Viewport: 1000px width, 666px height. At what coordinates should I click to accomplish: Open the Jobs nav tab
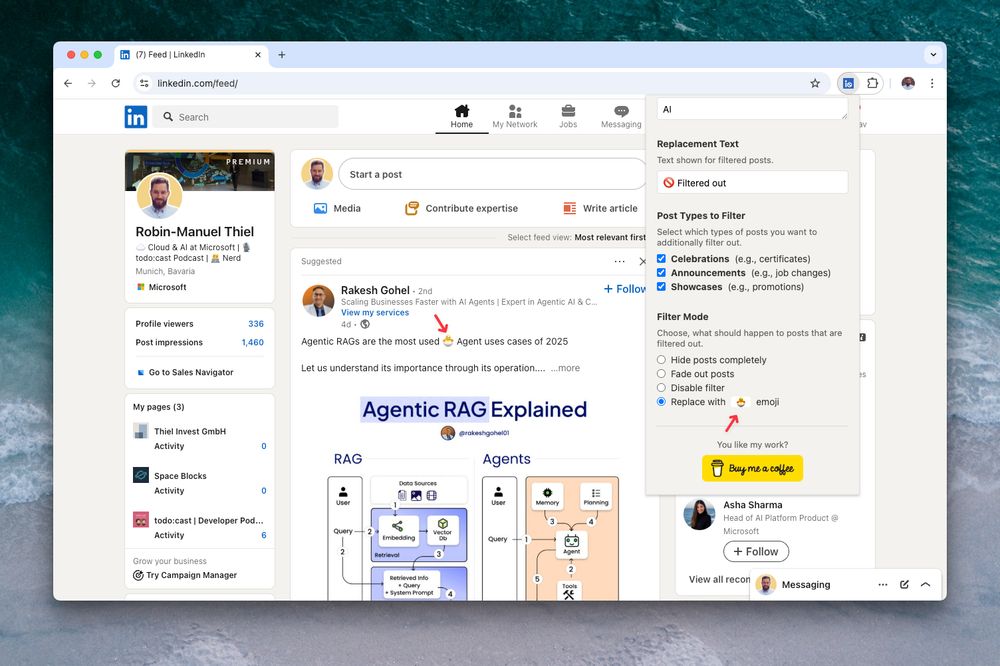coord(568,117)
